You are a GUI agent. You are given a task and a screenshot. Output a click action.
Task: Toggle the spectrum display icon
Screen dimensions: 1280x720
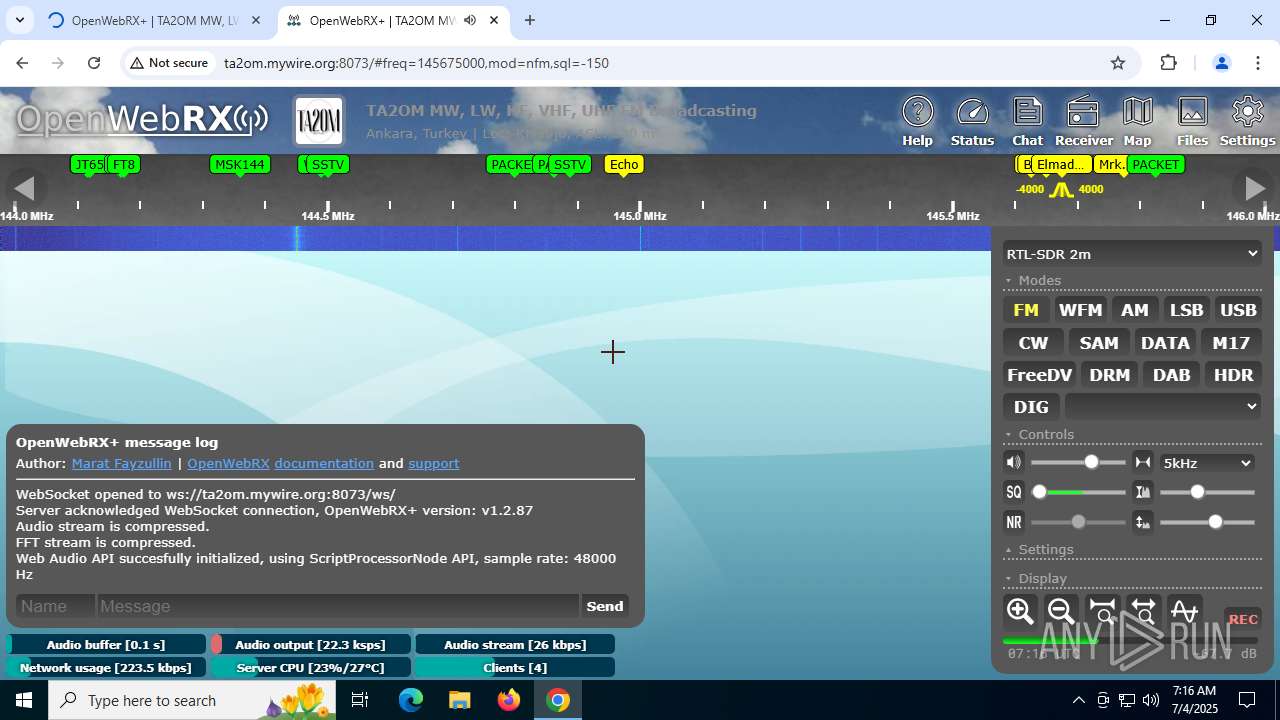click(x=1184, y=611)
